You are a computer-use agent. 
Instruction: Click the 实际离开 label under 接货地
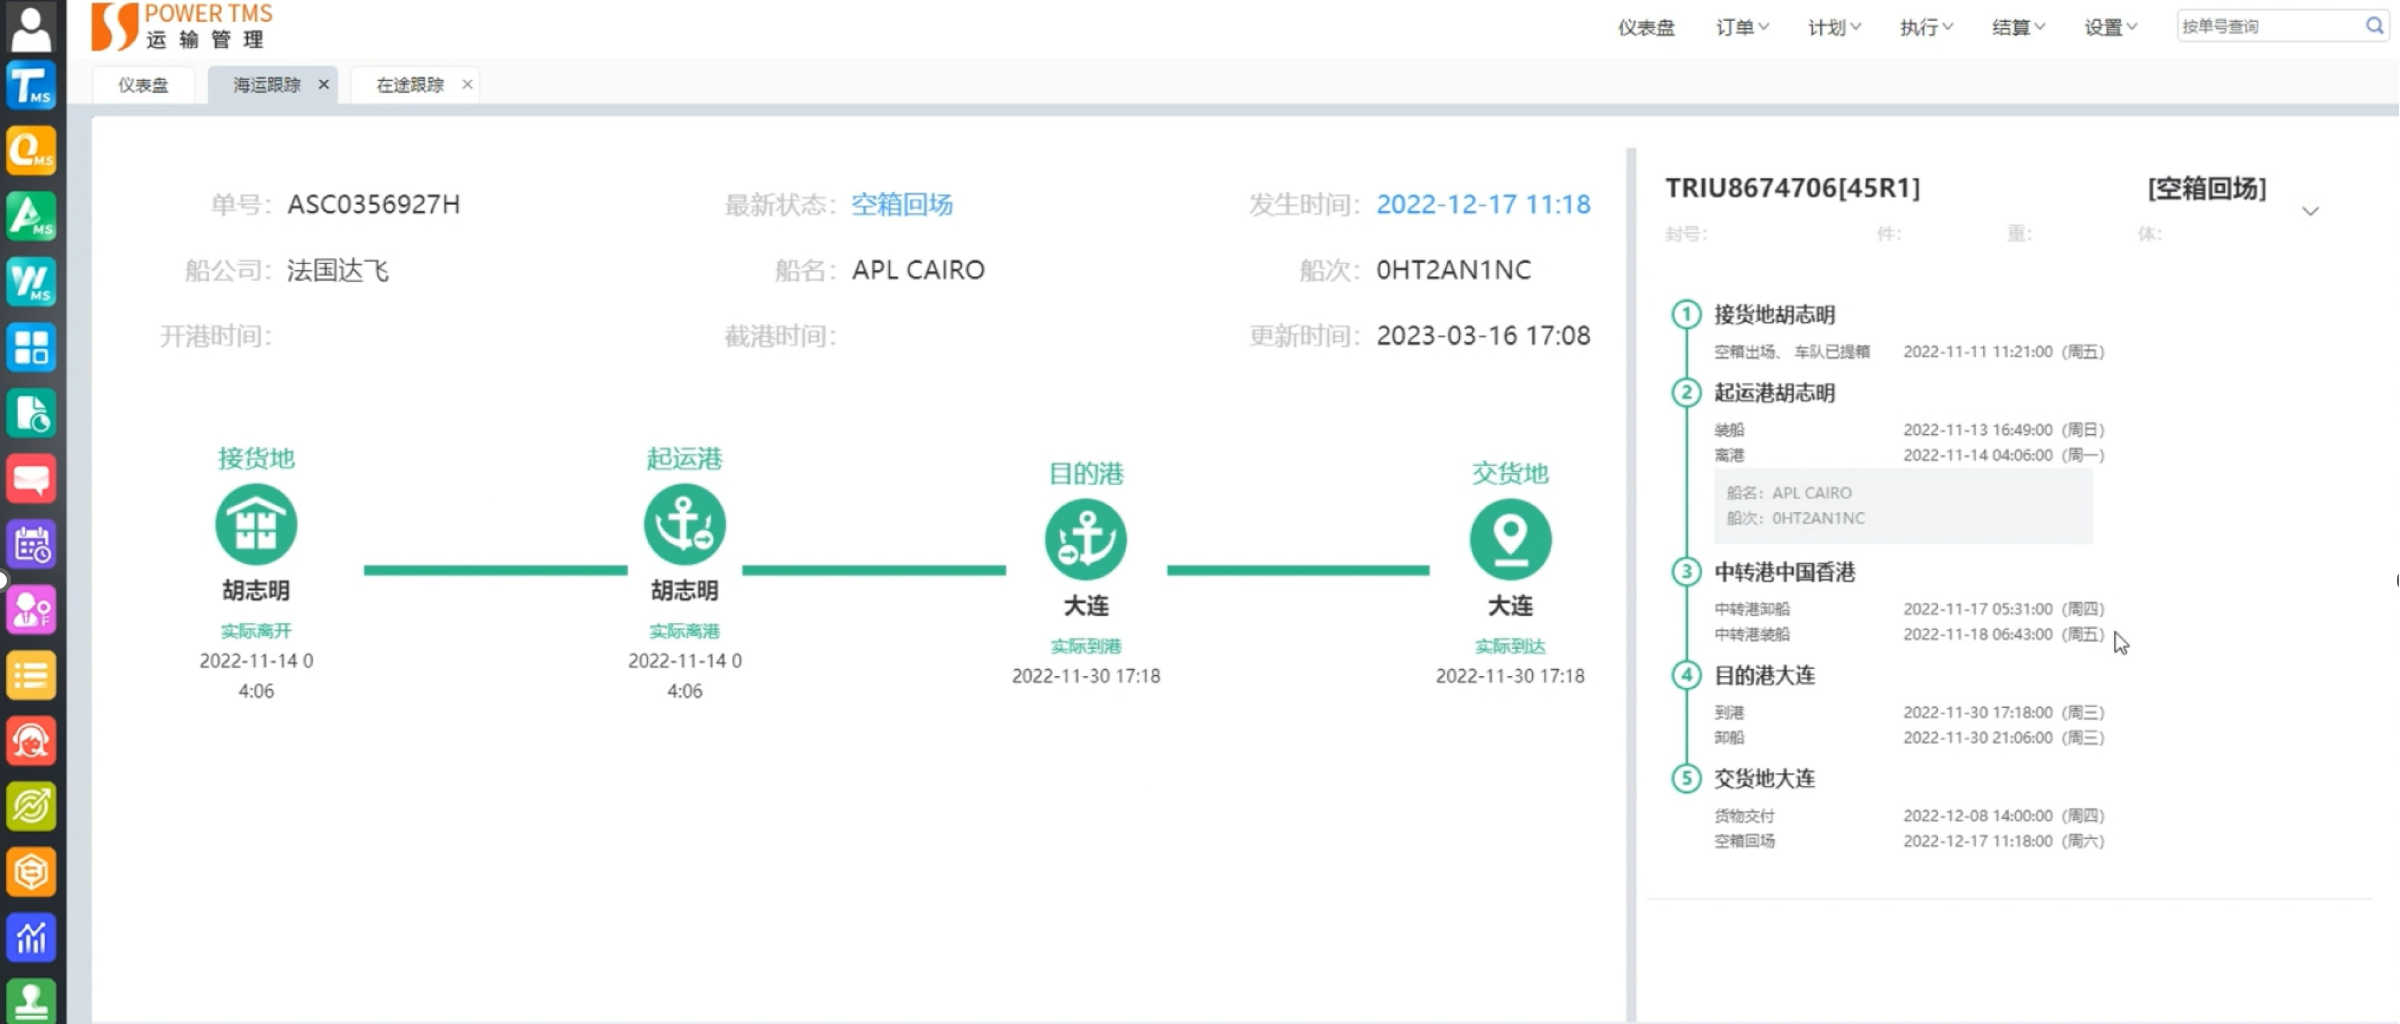(x=256, y=631)
